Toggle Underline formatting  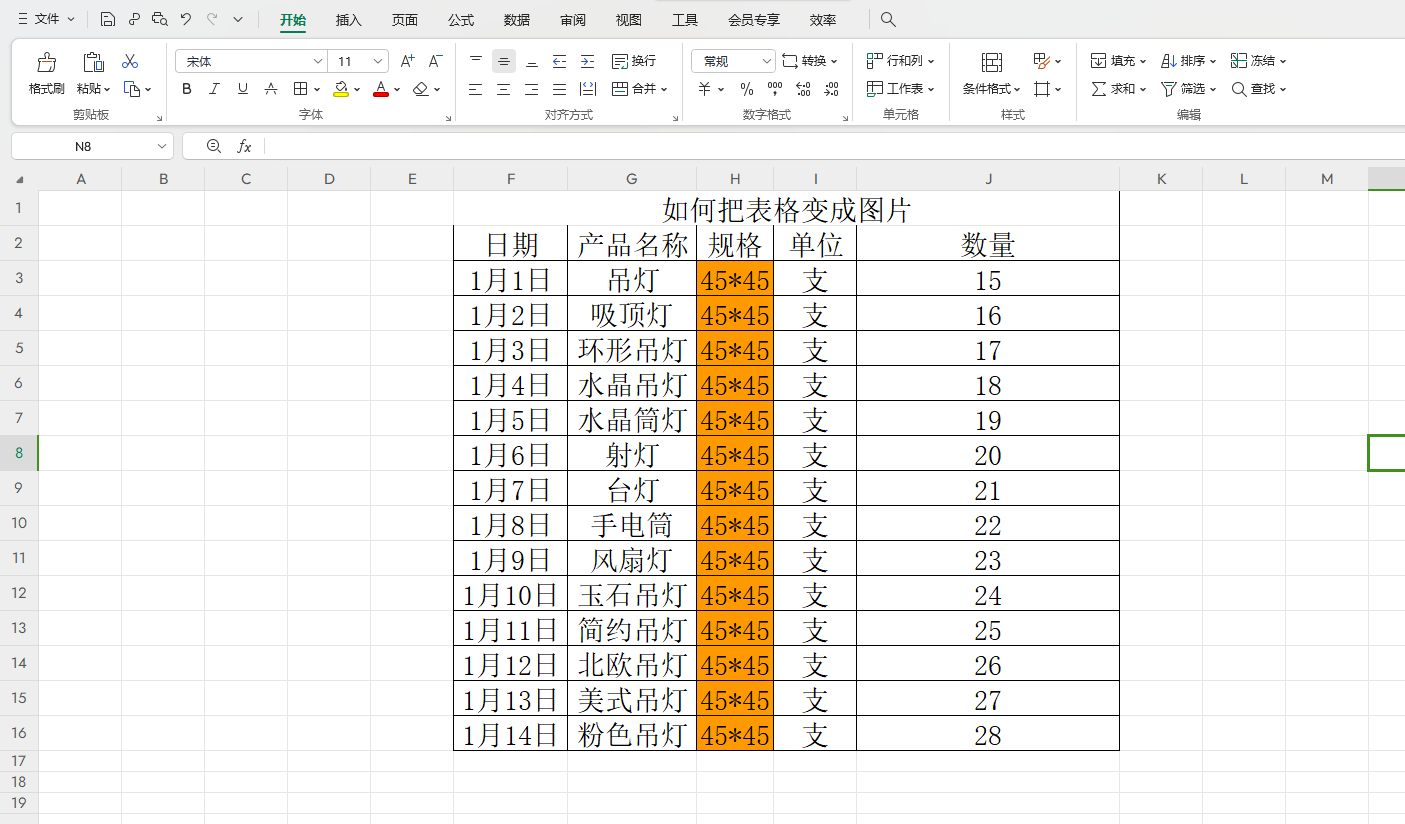(242, 89)
